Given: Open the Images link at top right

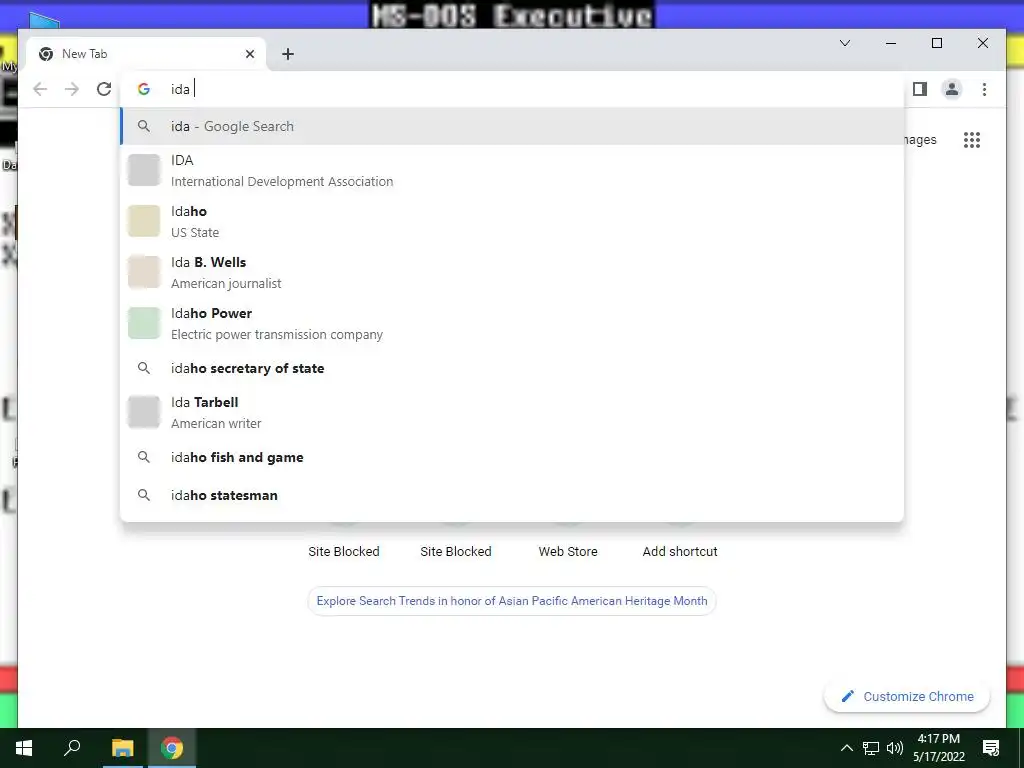Looking at the screenshot, I should click(x=920, y=140).
